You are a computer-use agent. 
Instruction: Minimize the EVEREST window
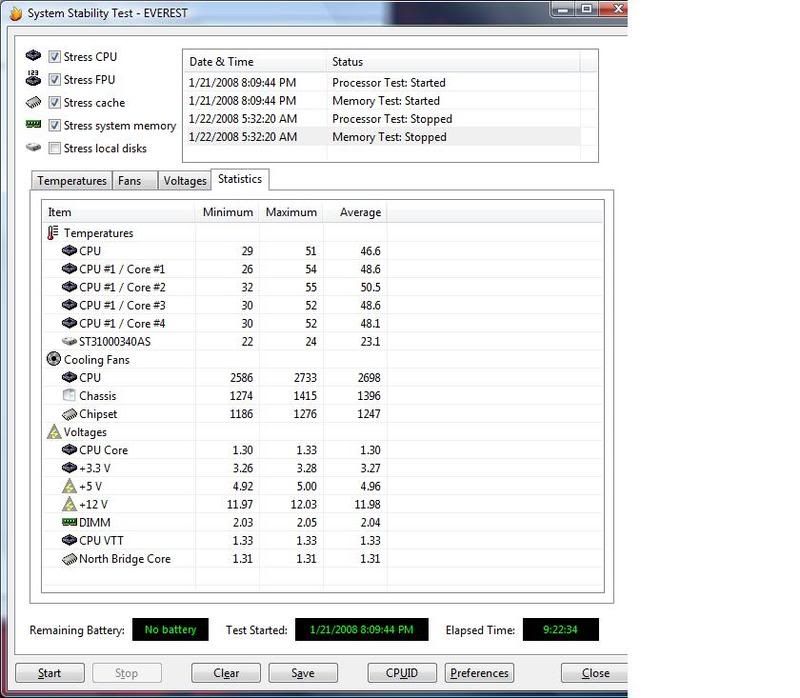pyautogui.click(x=563, y=9)
